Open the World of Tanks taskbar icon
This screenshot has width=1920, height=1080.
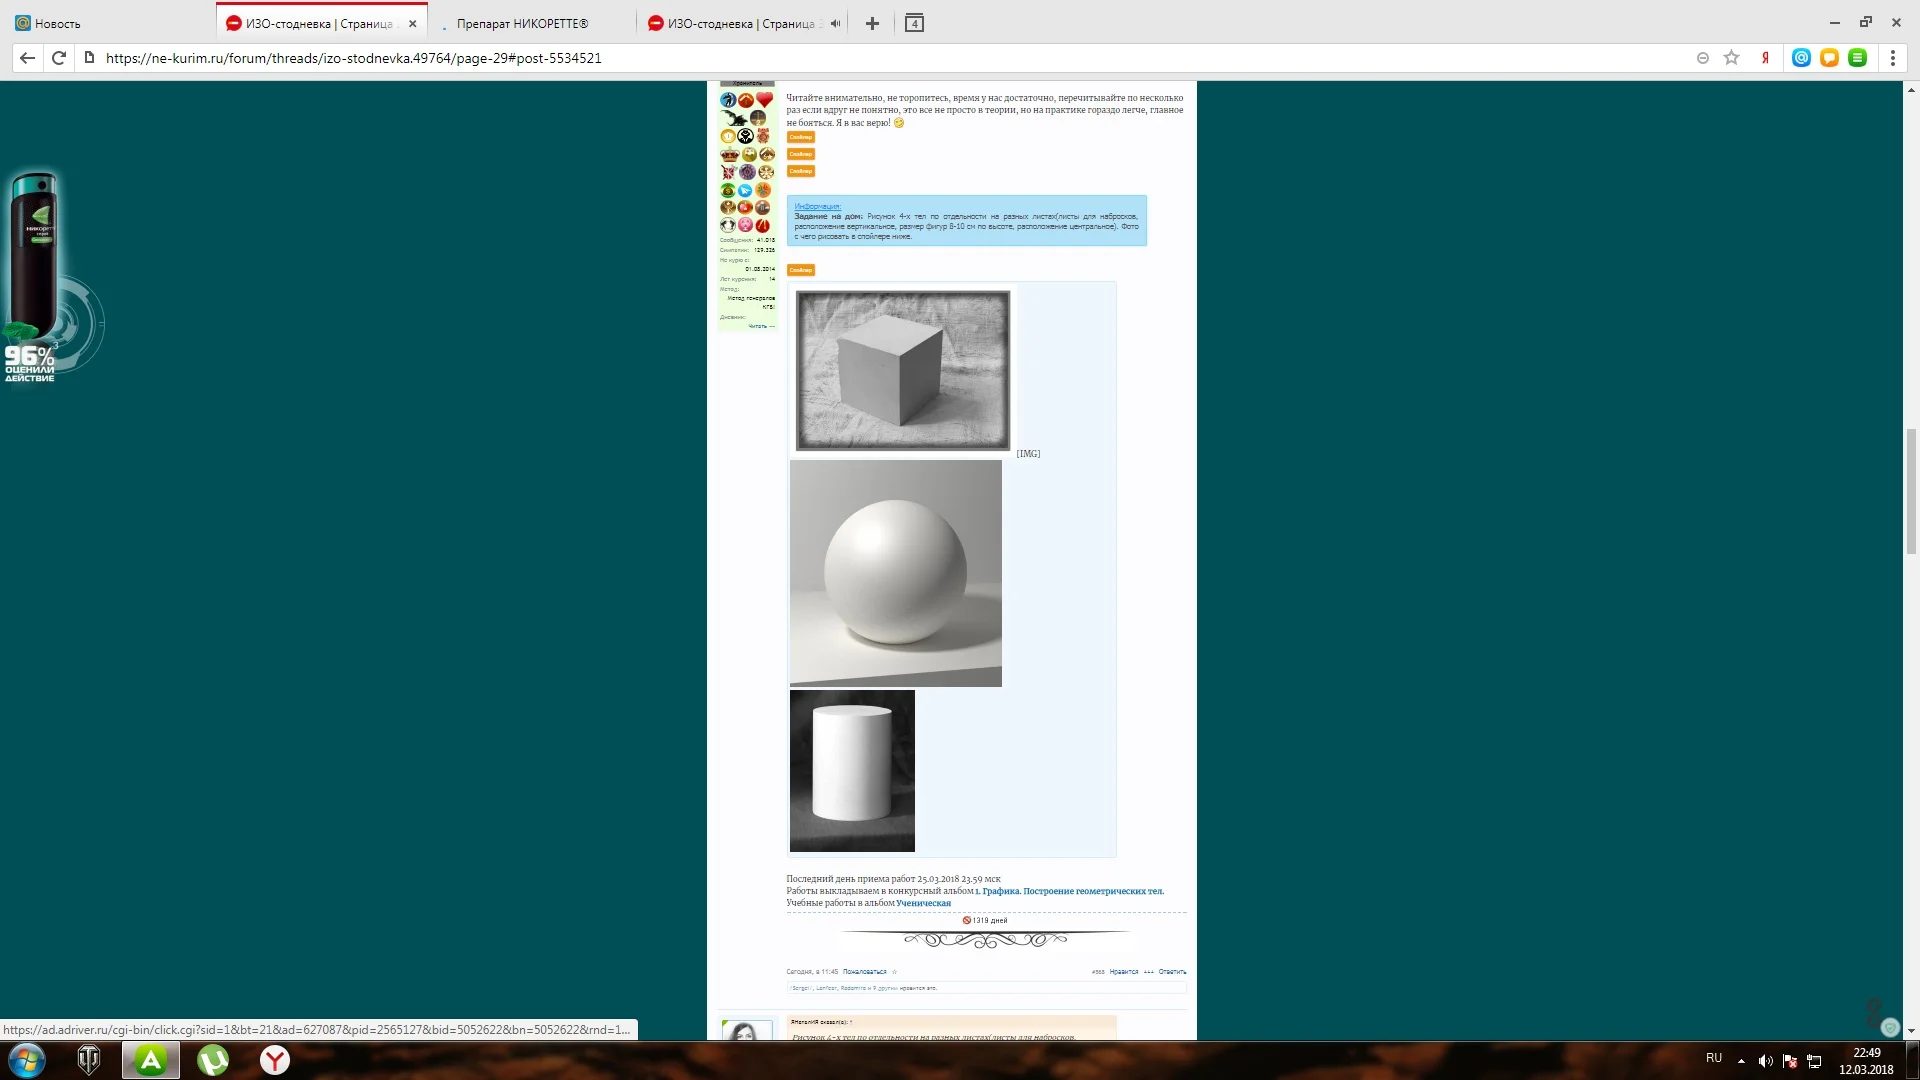(89, 1060)
